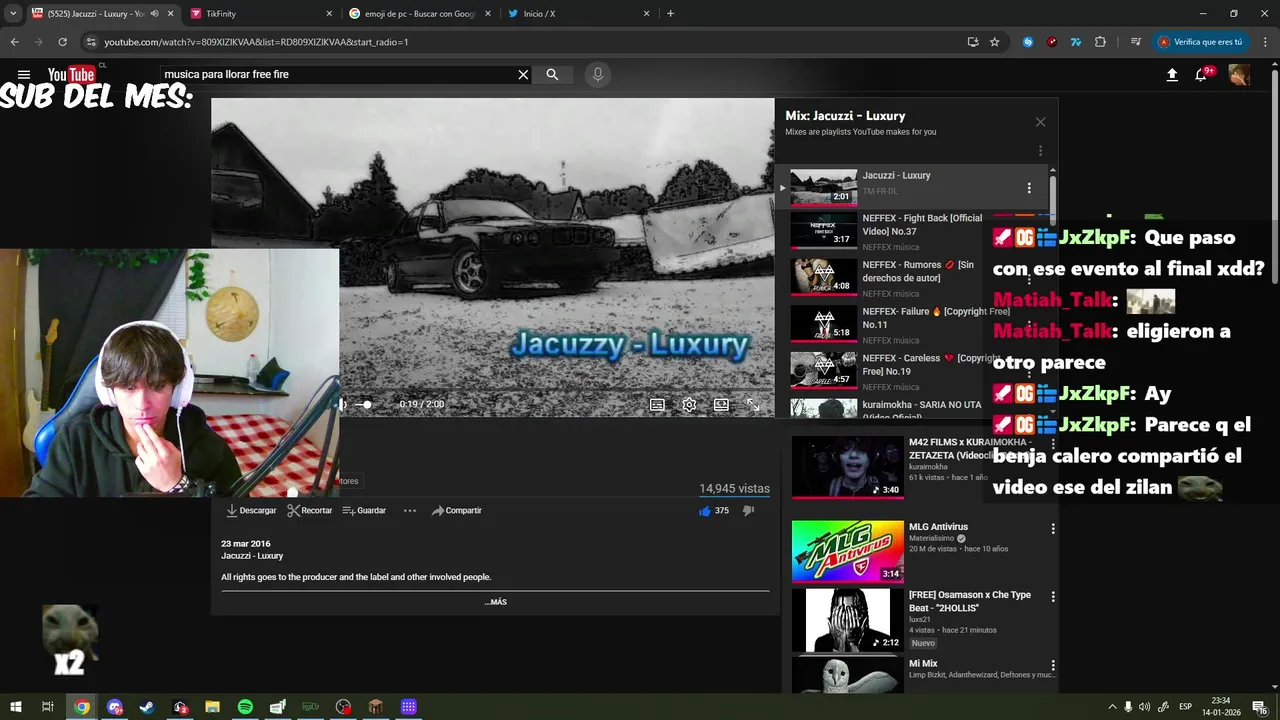This screenshot has height=720, width=1280.
Task: Click the Descargar button
Action: [251, 511]
